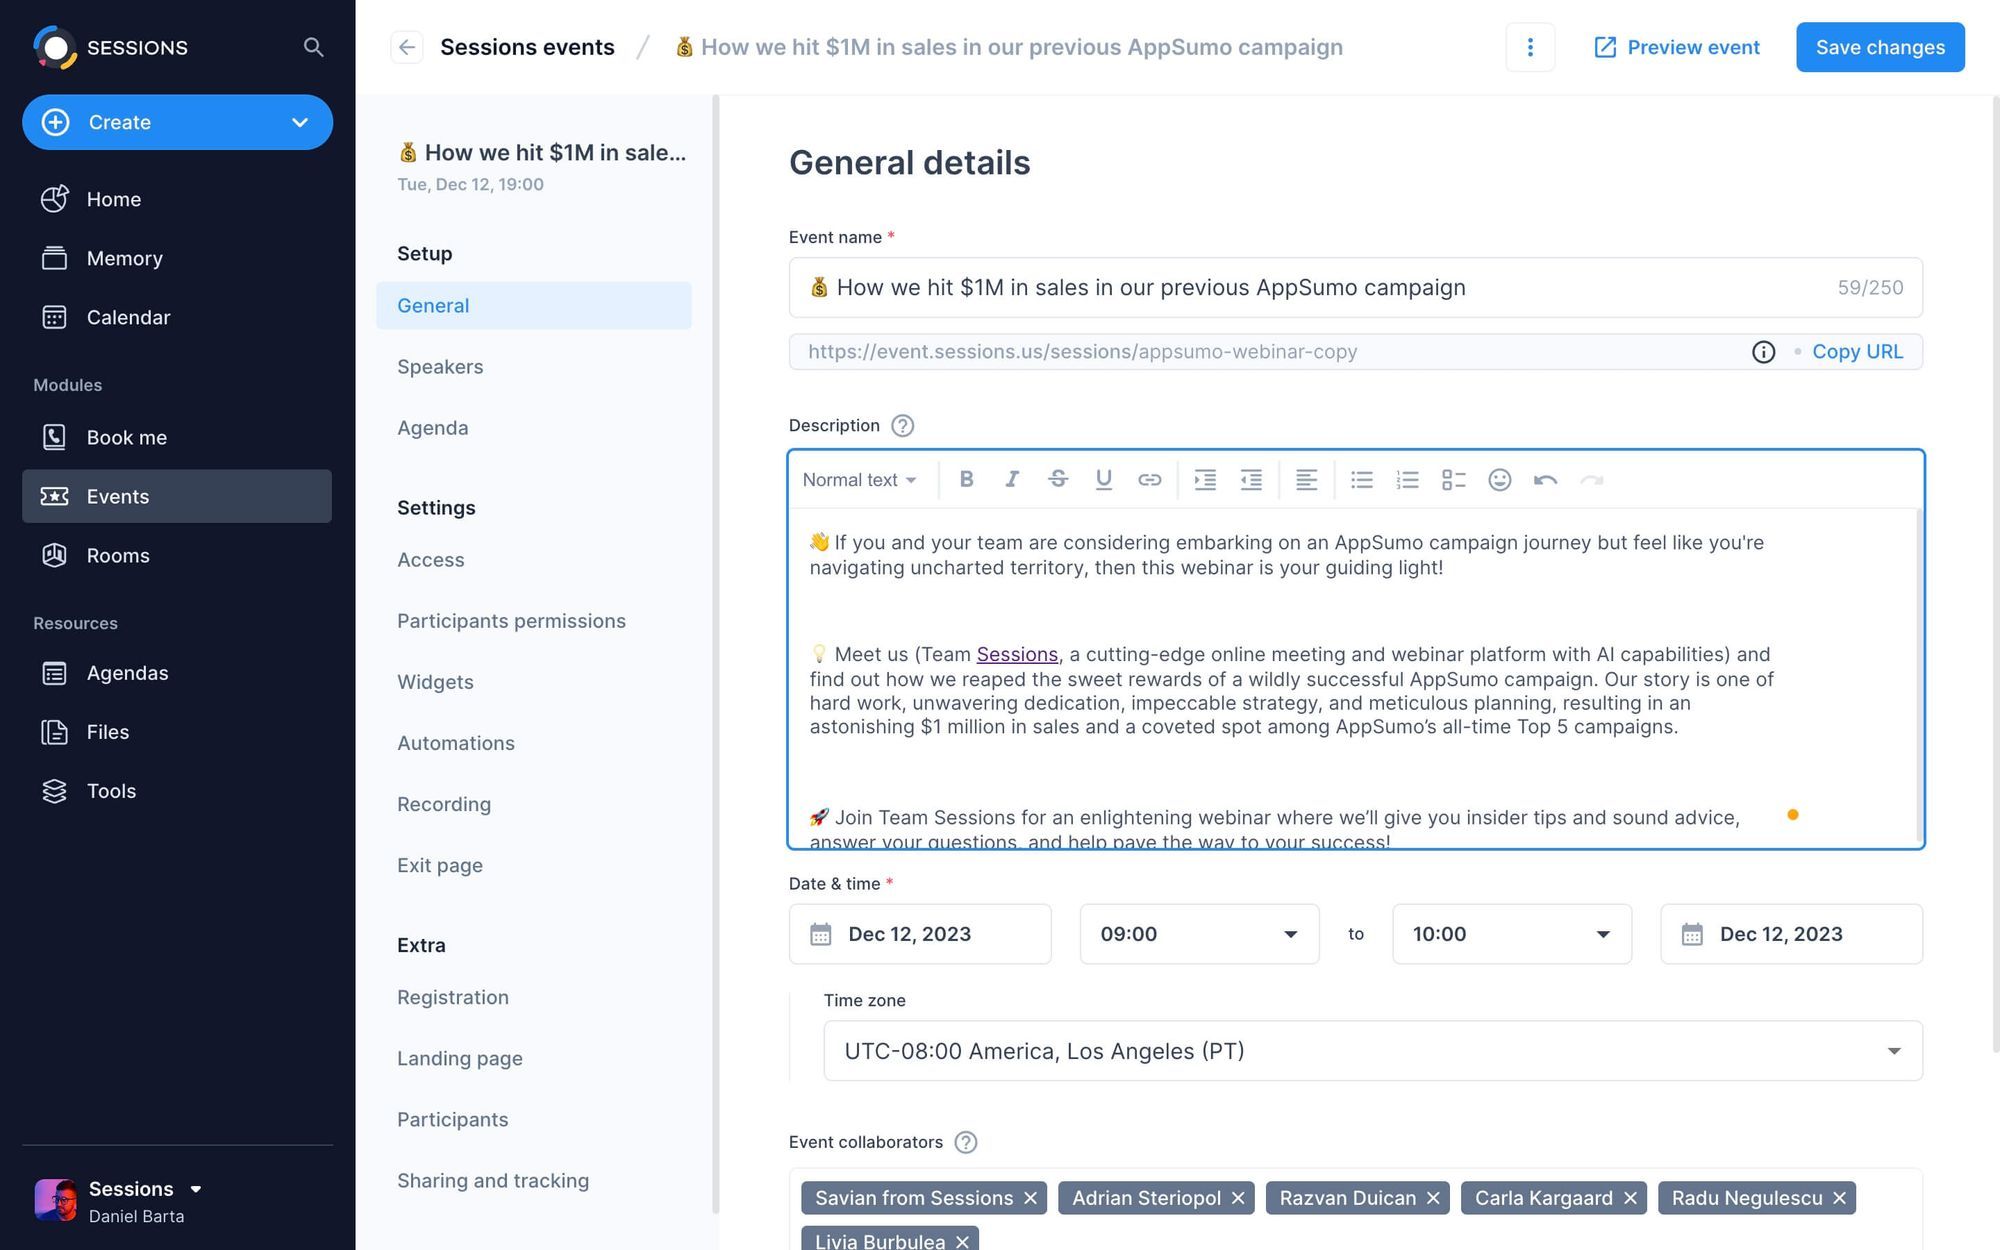The width and height of the screenshot is (2000, 1250).
Task: Open Normal text style dropdown
Action: pos(859,480)
